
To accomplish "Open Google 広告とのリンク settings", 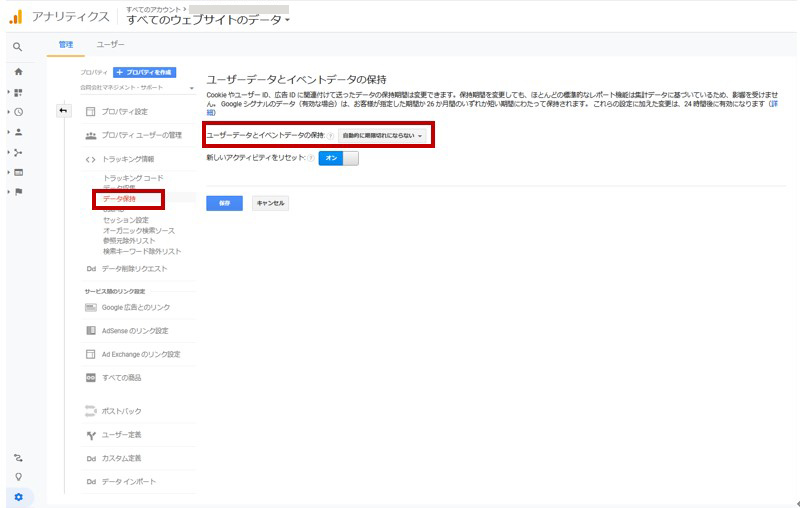I will click(135, 307).
